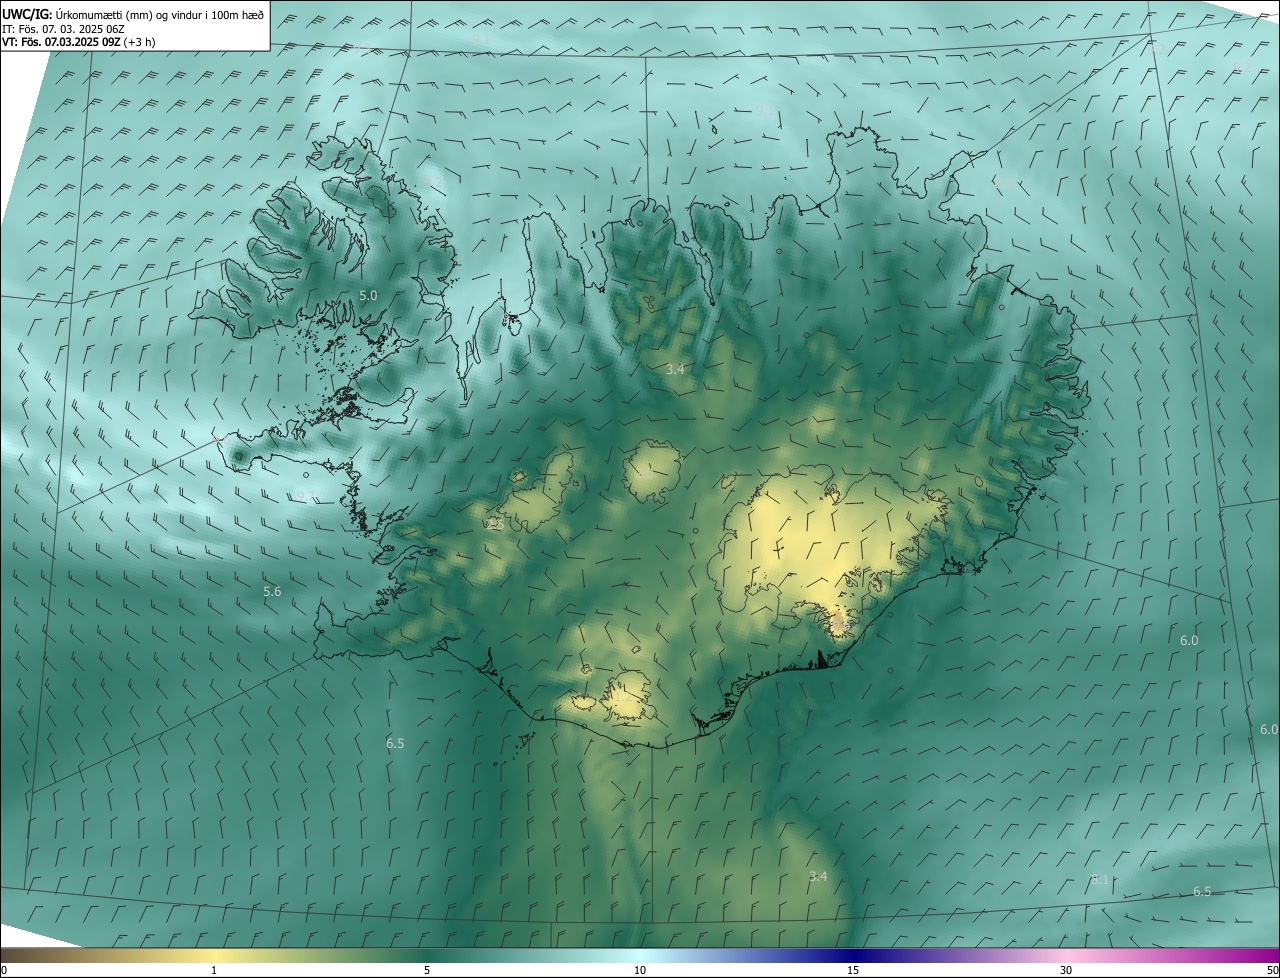1280x978 pixels.
Task: Click the color bar tick label 15
Action: 853,970
